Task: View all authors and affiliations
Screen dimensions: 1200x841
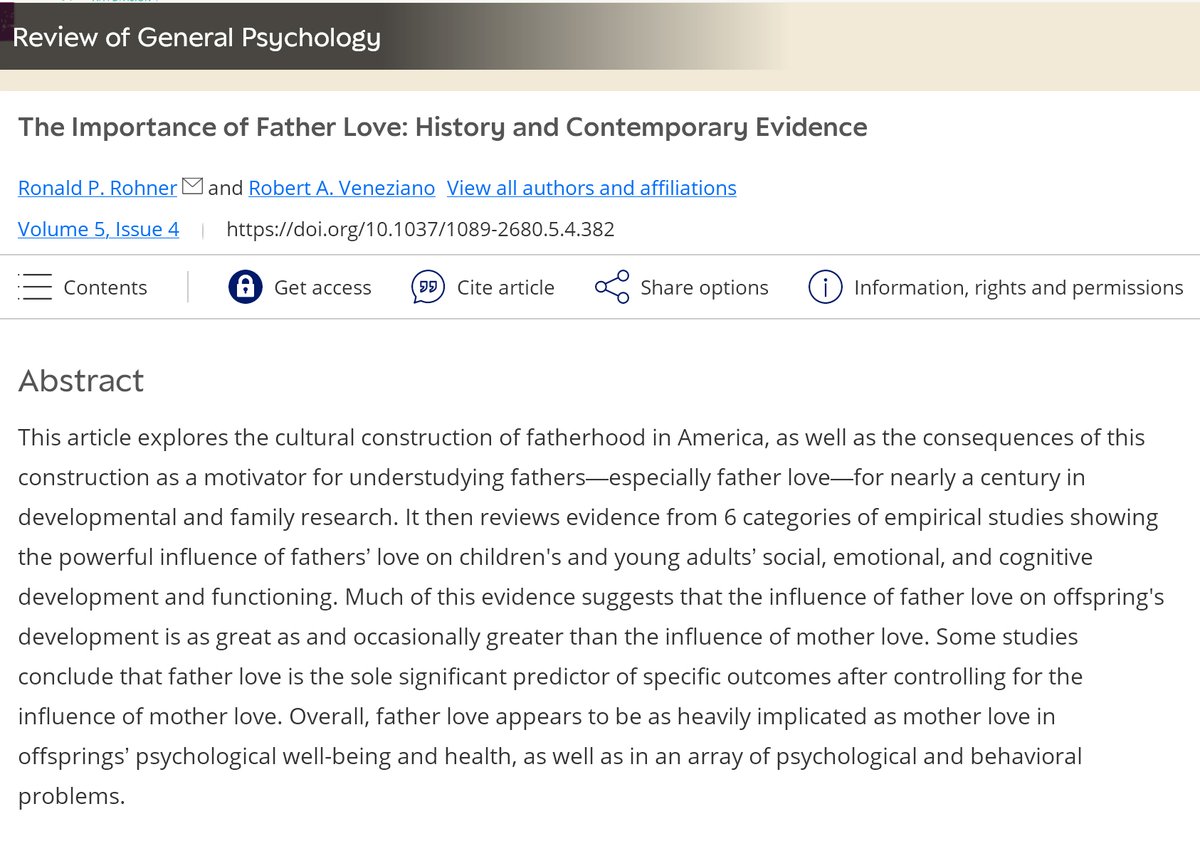Action: pos(592,188)
